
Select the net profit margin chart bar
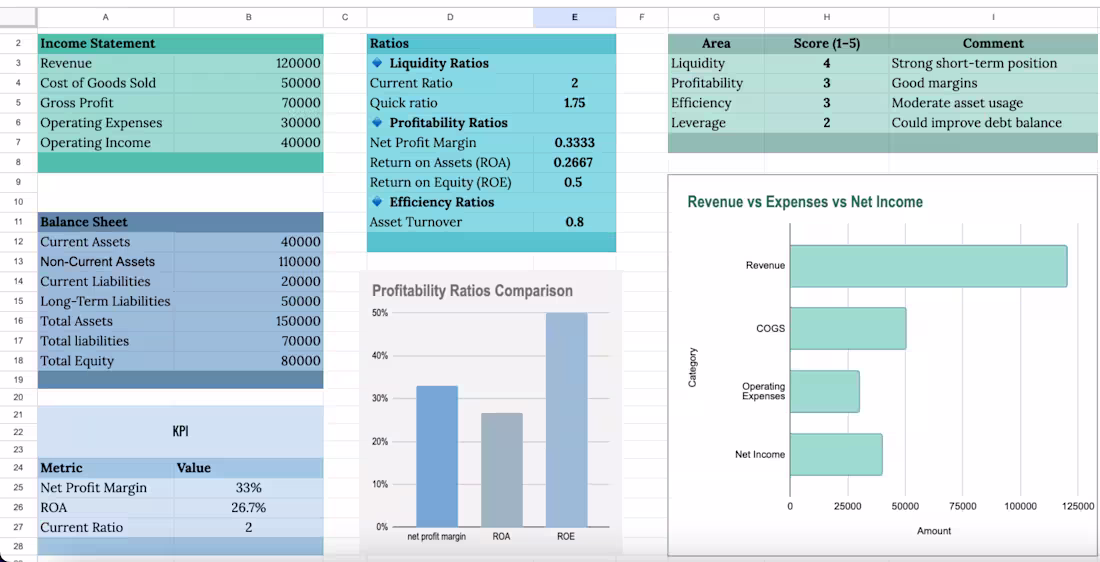click(x=437, y=456)
